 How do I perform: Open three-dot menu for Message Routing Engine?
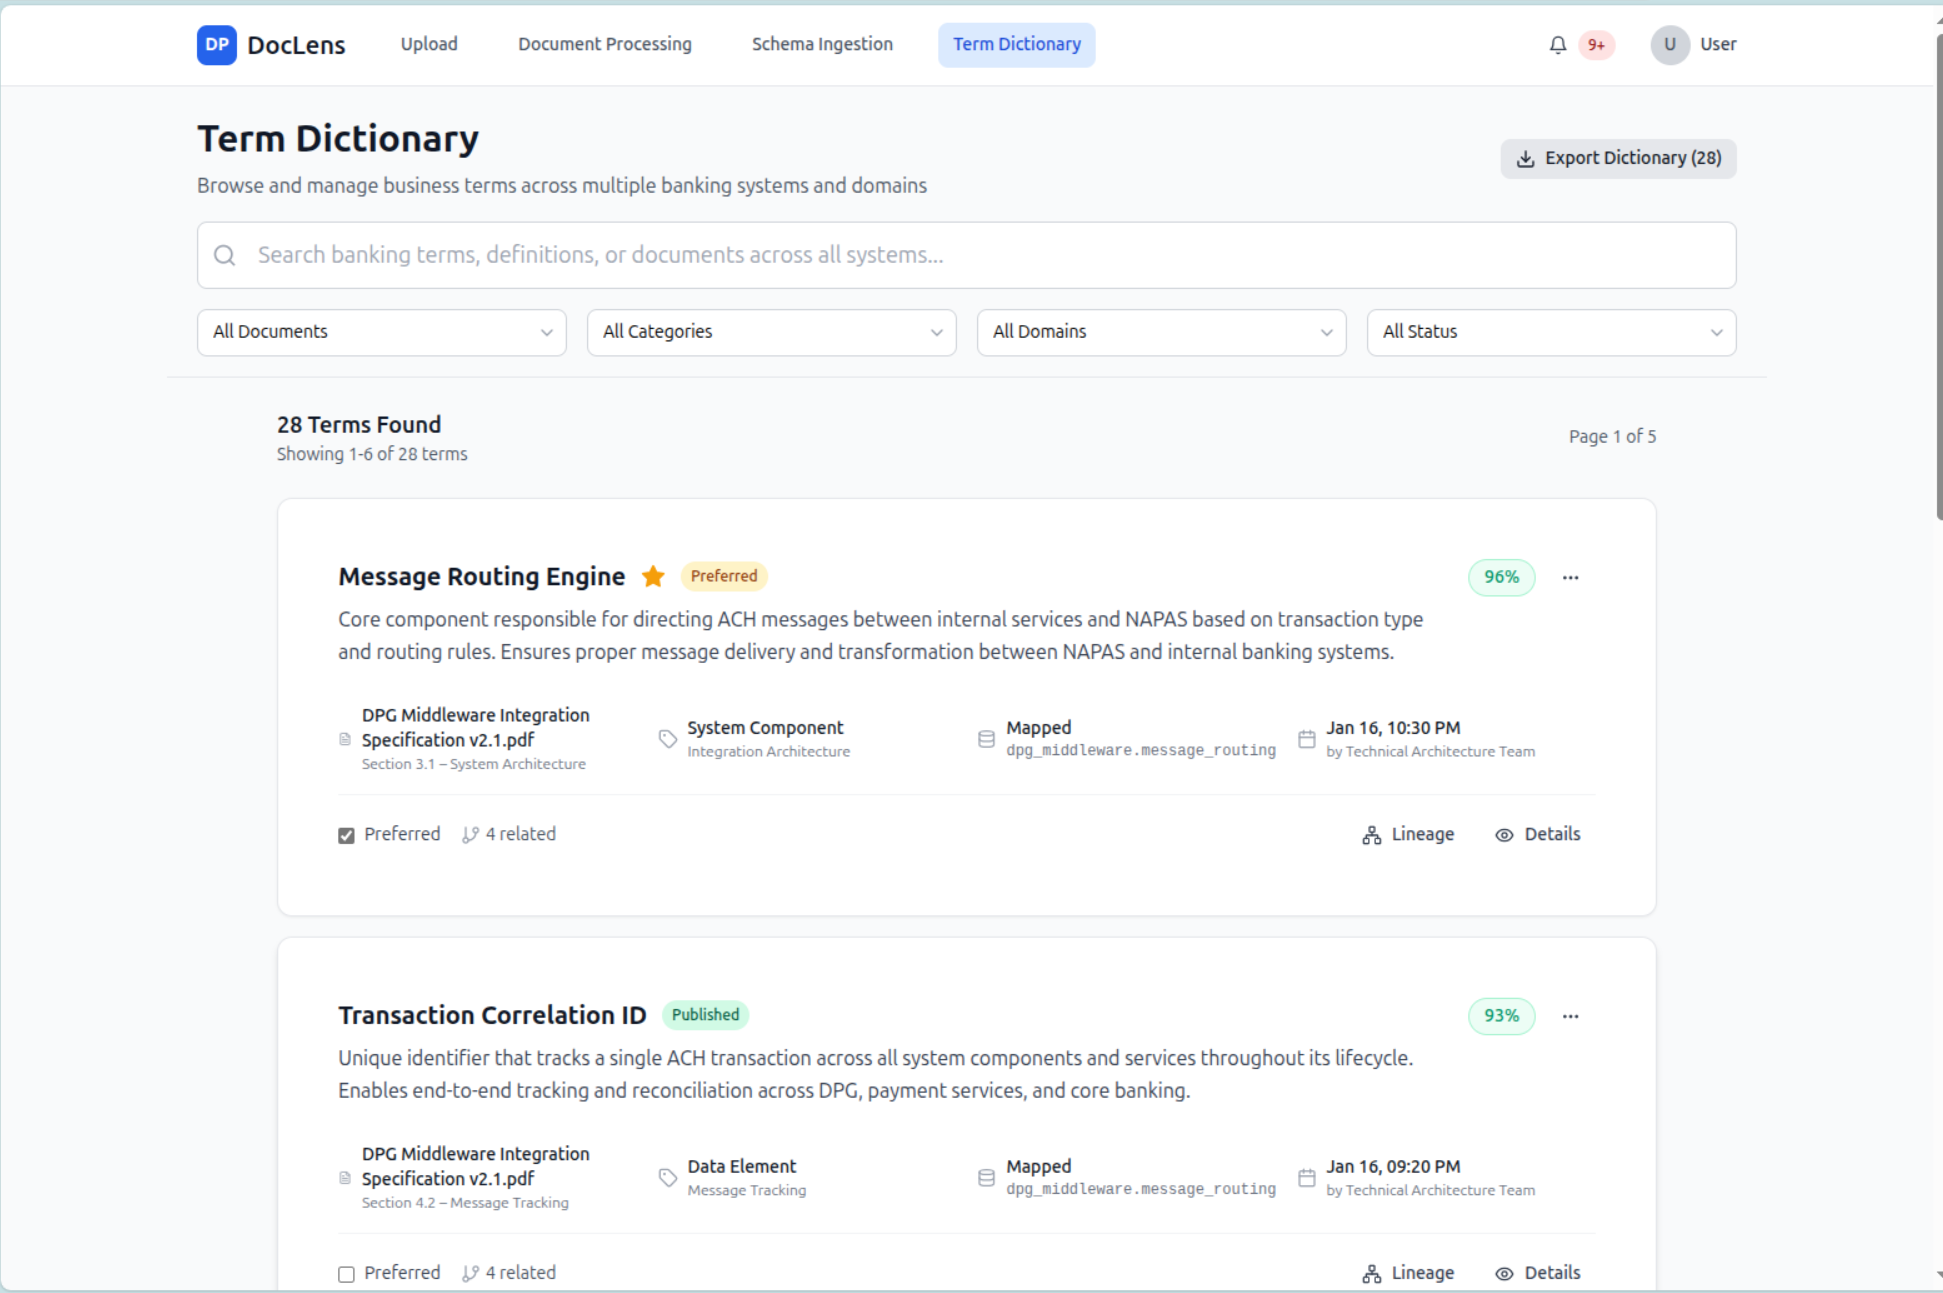1570,577
